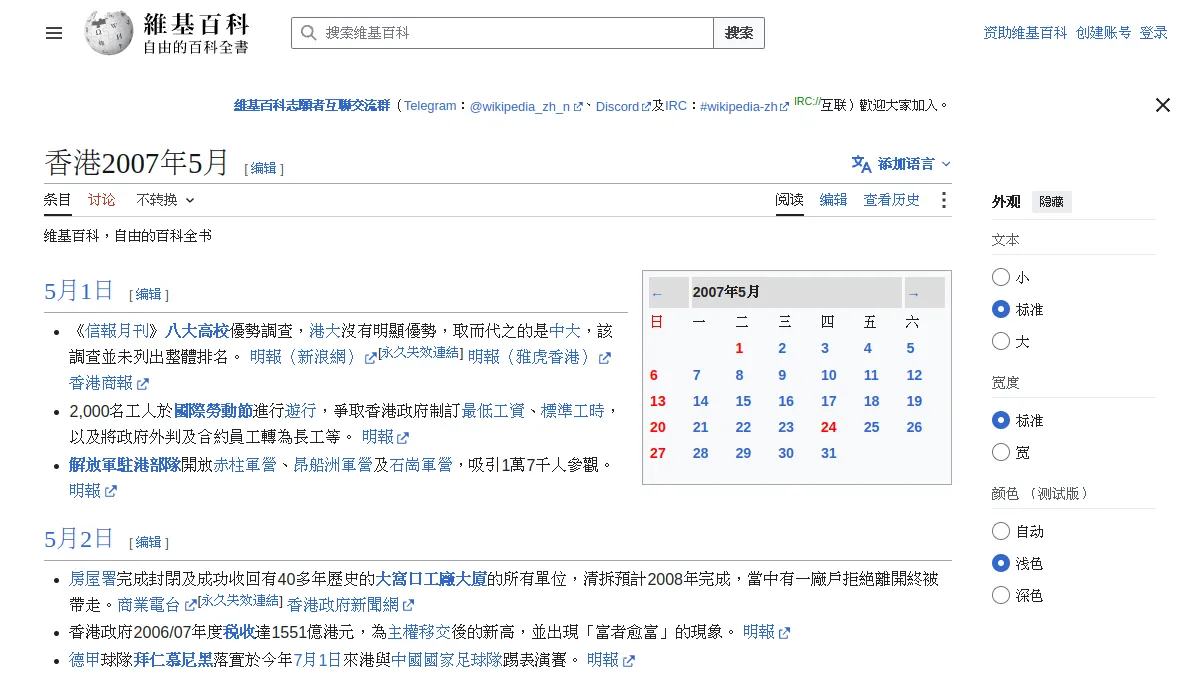This screenshot has height=675, width=1200.
Task: Open the 房屋署 link
Action: 93,579
